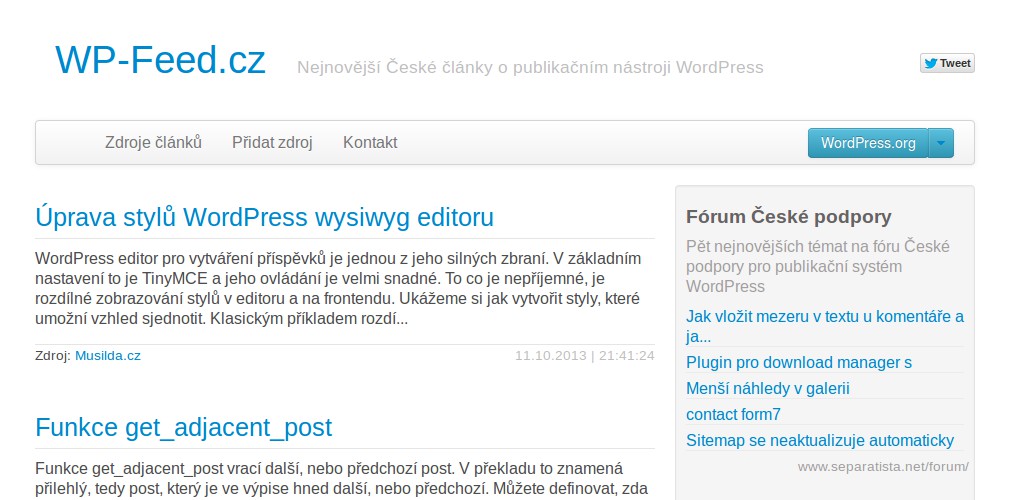Open article Úprava stylů WordPress wysiwyg editoru
The width and height of the screenshot is (1010, 500).
[265, 218]
